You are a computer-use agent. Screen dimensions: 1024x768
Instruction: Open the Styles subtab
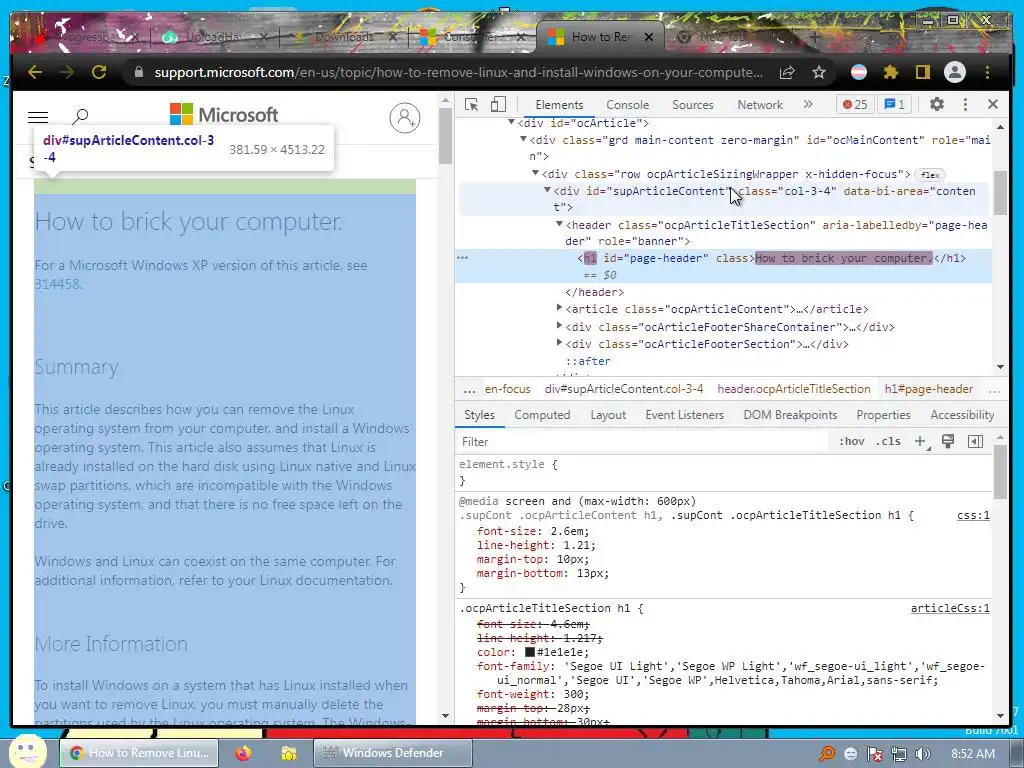(479, 415)
